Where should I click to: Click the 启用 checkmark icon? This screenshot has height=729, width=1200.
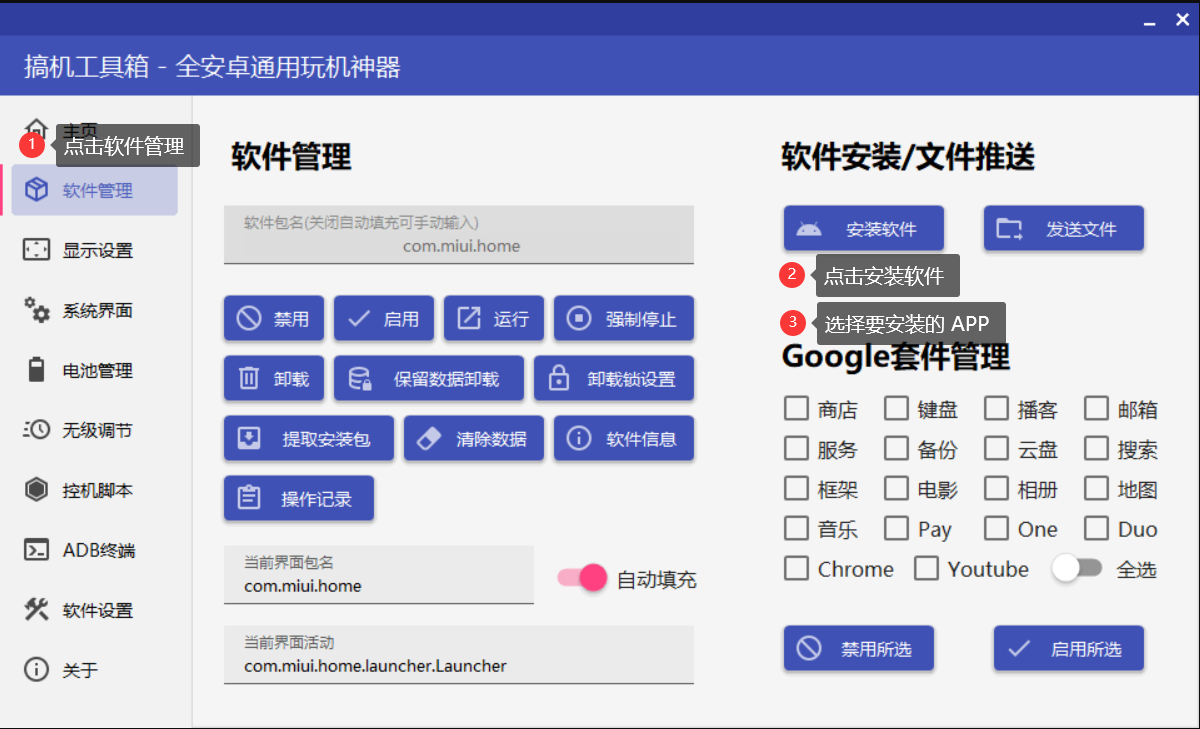click(x=359, y=319)
